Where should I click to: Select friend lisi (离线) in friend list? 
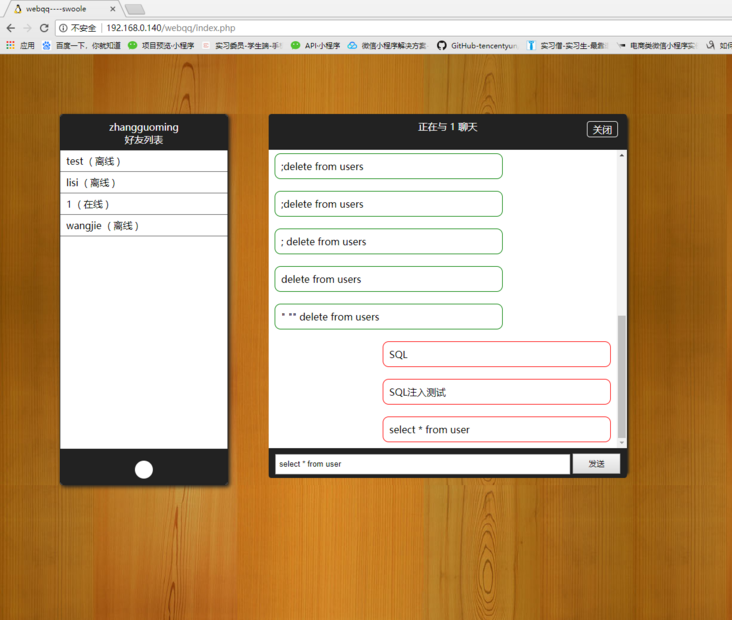tap(144, 183)
